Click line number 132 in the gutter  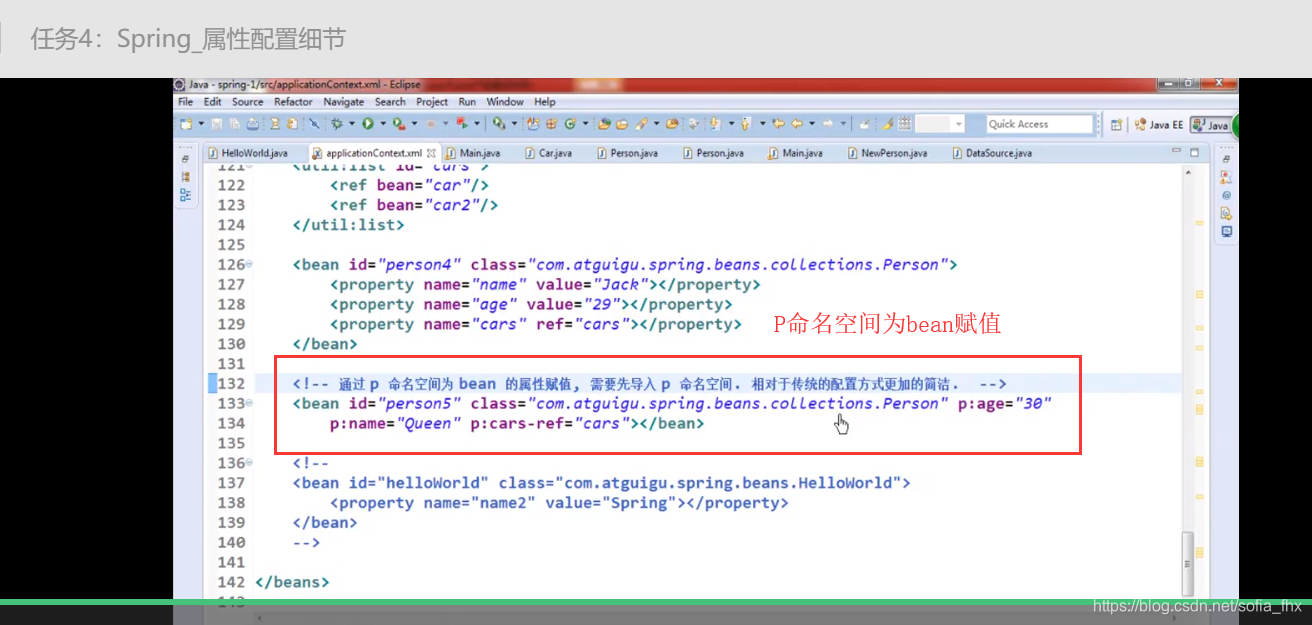tap(231, 384)
